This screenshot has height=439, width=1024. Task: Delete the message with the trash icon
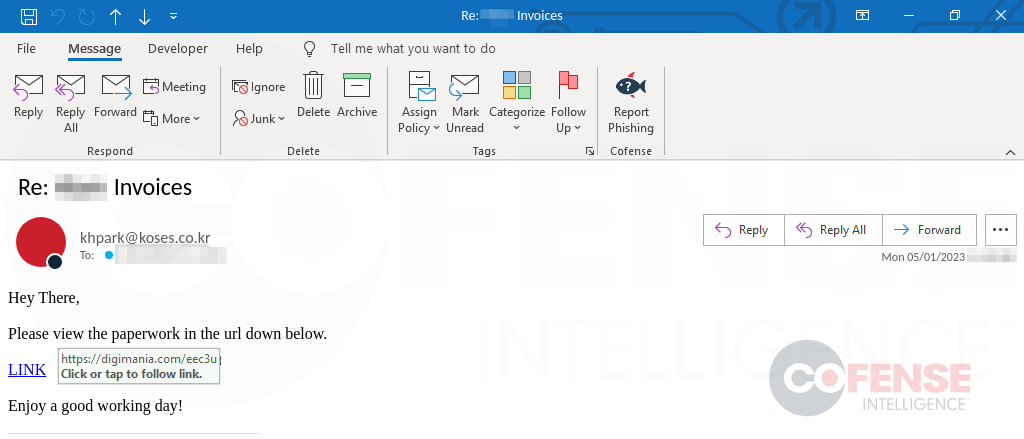(x=313, y=96)
